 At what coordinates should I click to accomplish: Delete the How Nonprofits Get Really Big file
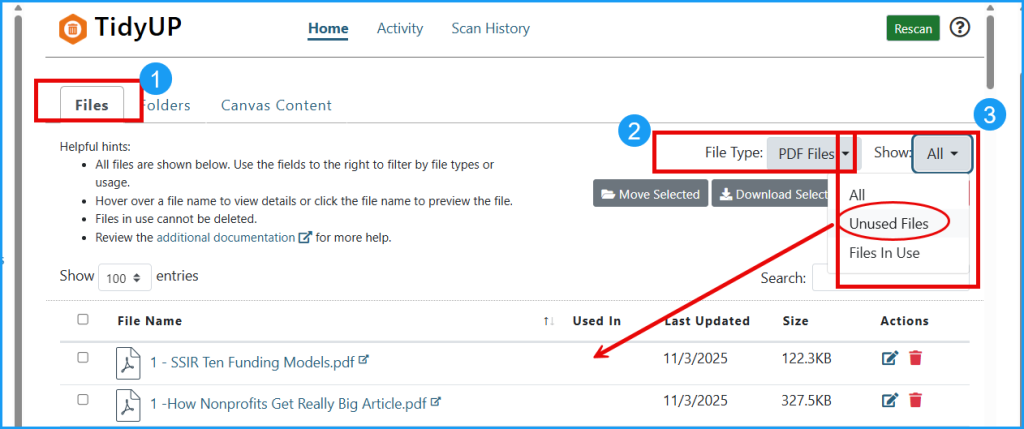(915, 401)
